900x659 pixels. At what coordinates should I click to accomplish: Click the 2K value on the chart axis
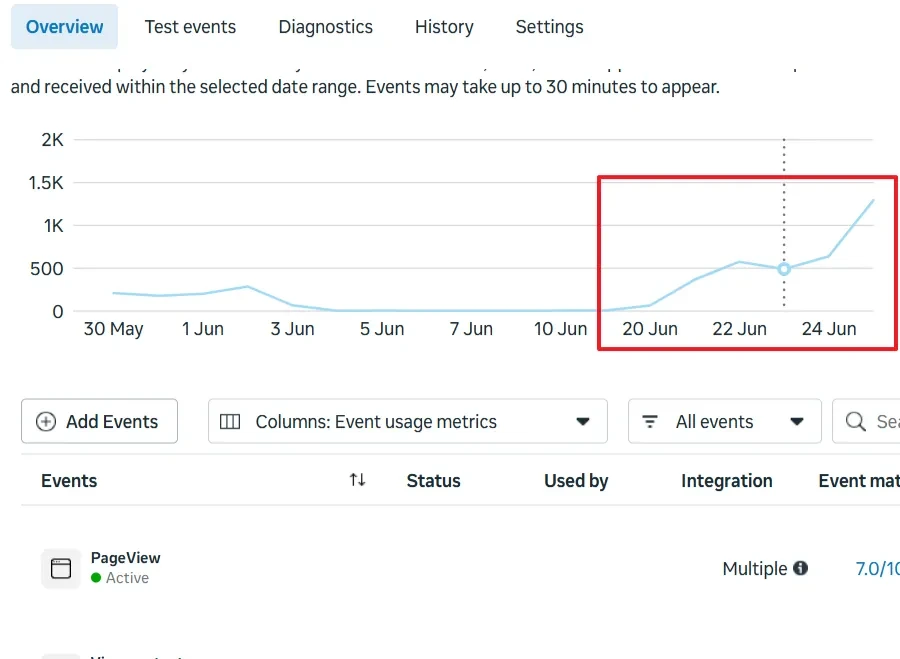(52, 139)
